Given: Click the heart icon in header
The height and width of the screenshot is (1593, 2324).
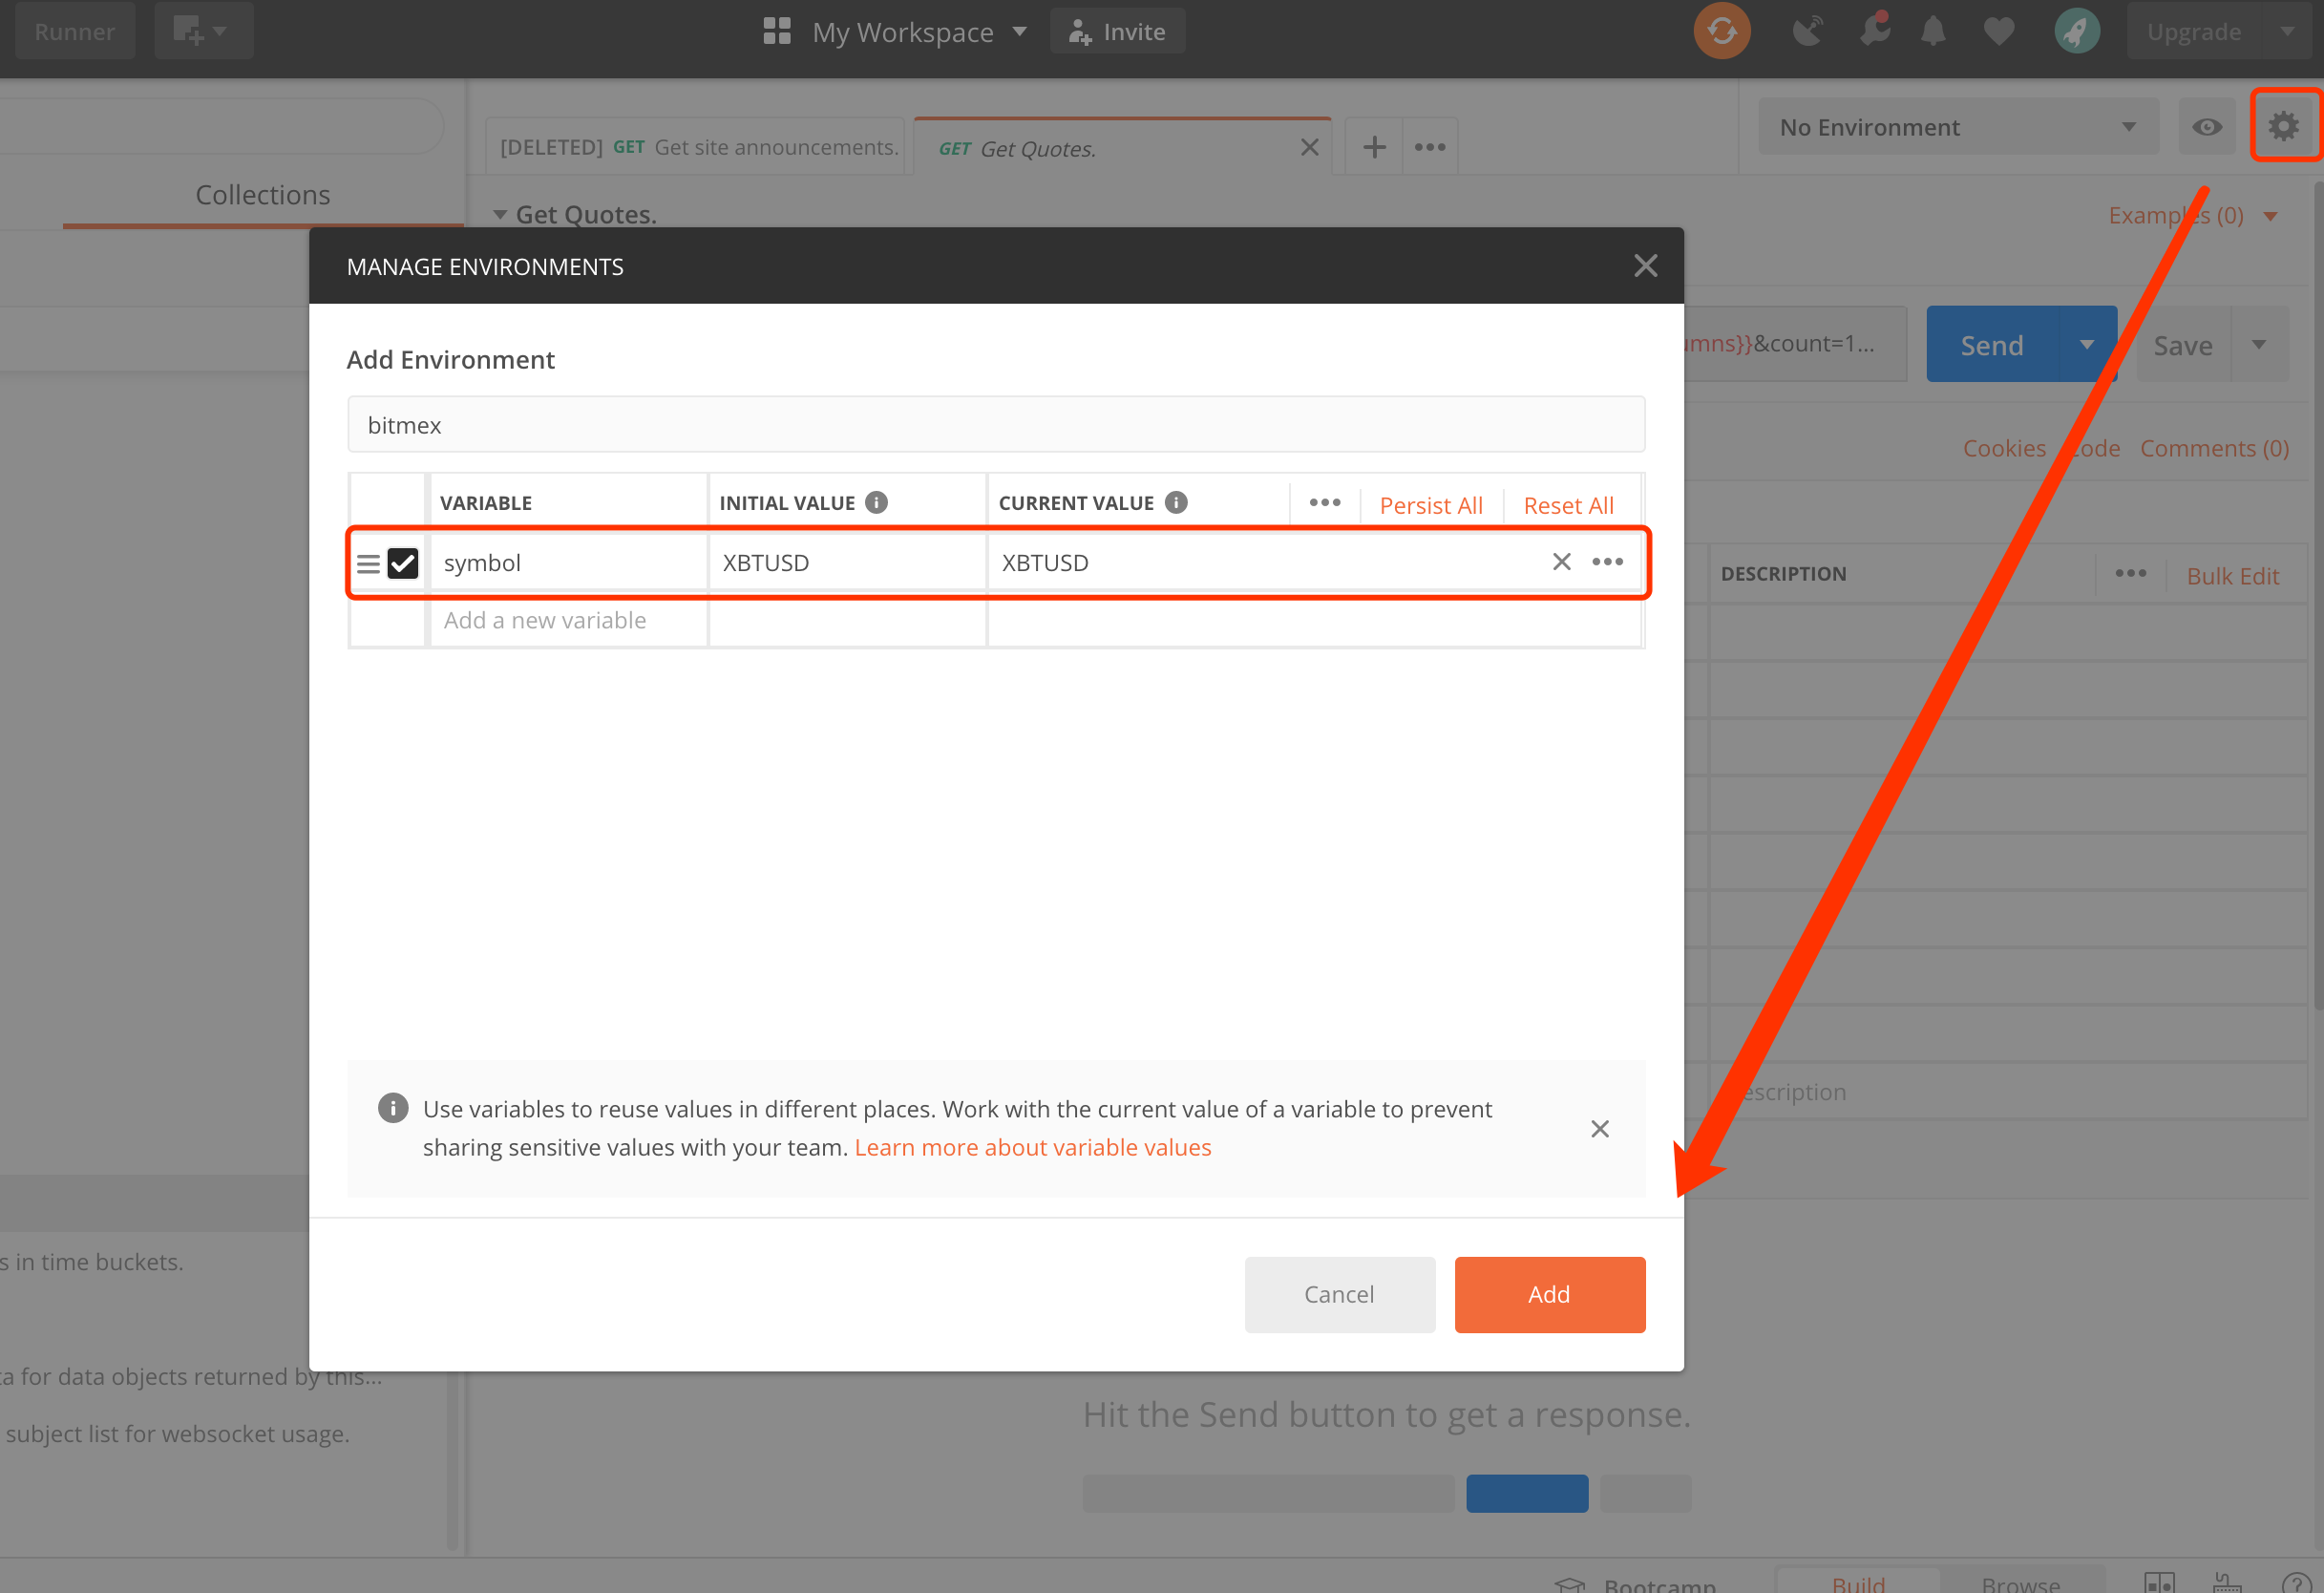Looking at the screenshot, I should click(1999, 32).
